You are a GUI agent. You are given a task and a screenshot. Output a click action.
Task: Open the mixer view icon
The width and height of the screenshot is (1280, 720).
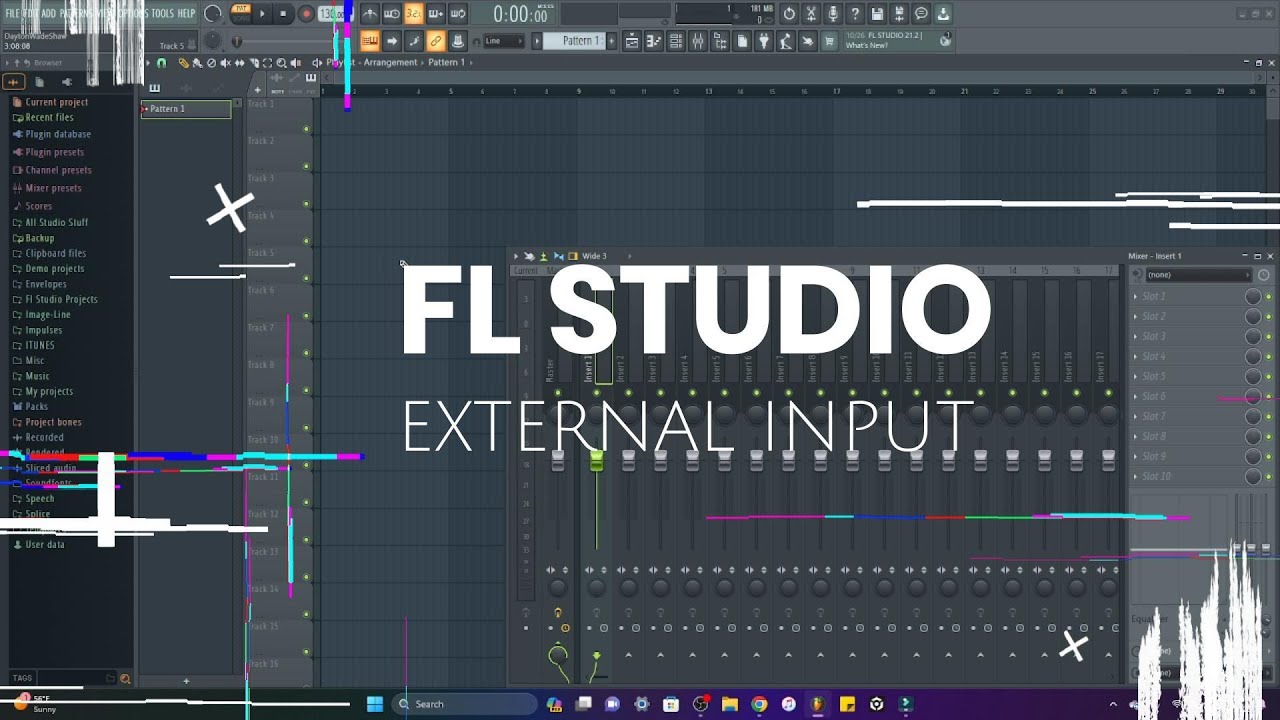pos(698,41)
